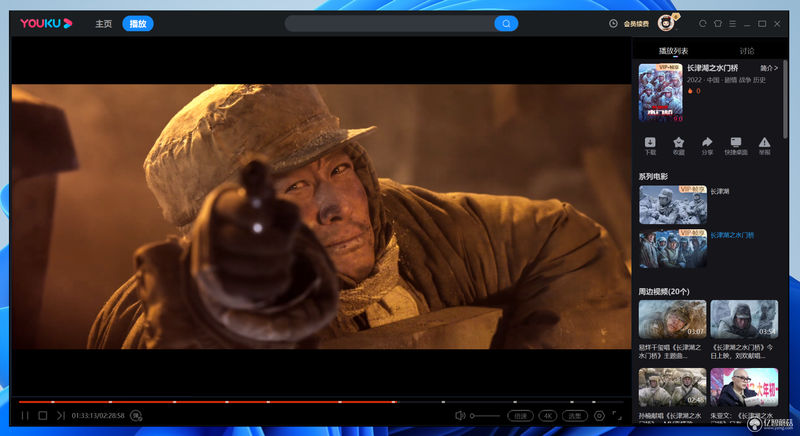Open watch history clock icon

pyautogui.click(x=613, y=23)
